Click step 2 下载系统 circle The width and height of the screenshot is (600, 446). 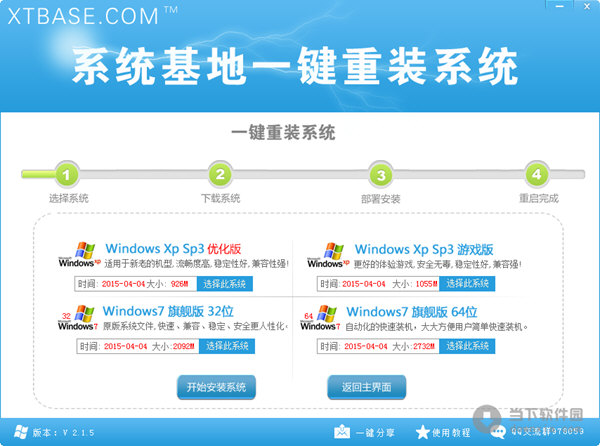click(x=222, y=175)
